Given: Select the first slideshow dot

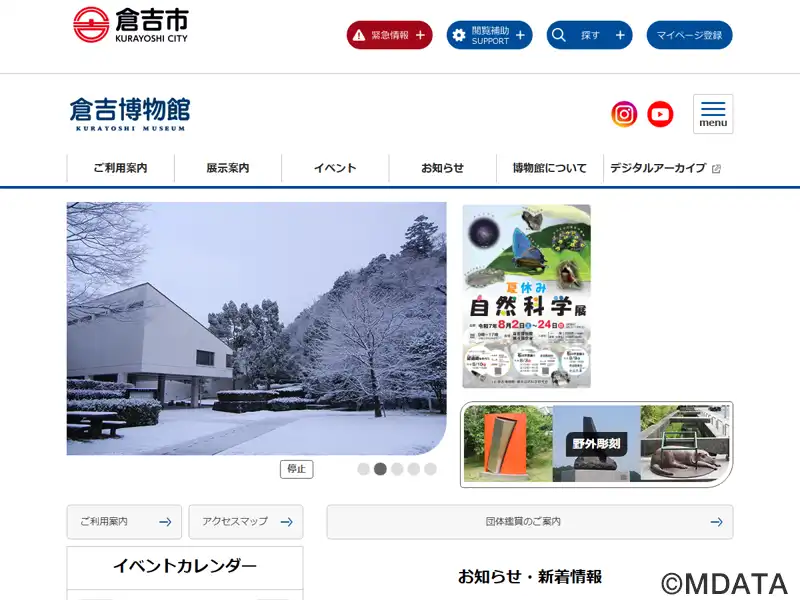Looking at the screenshot, I should [x=363, y=469].
